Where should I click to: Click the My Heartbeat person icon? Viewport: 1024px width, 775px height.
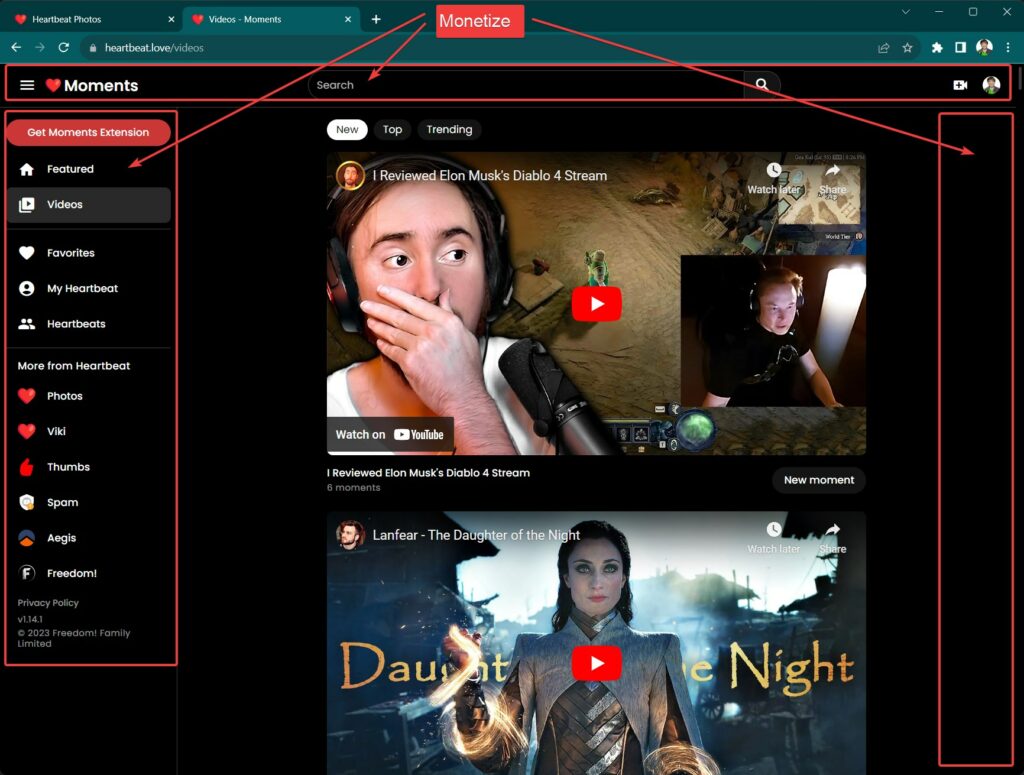27,289
